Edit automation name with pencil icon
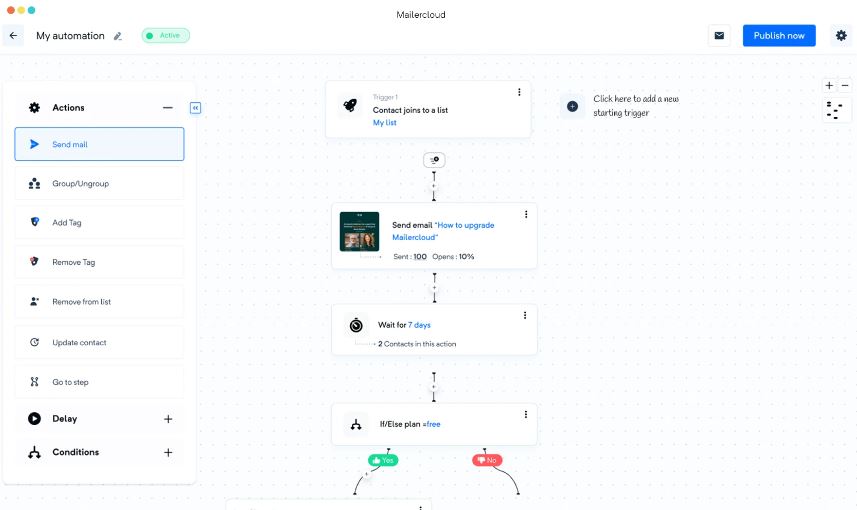 [118, 36]
